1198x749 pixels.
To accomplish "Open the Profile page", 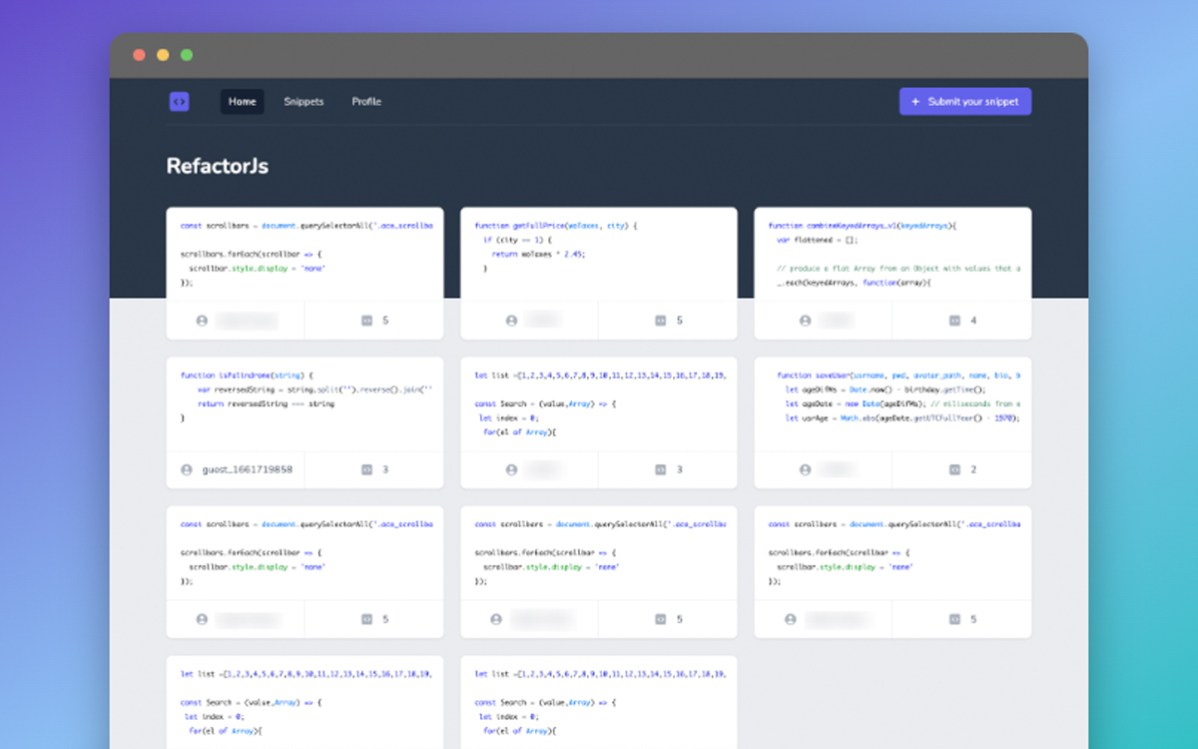I will tap(366, 102).
